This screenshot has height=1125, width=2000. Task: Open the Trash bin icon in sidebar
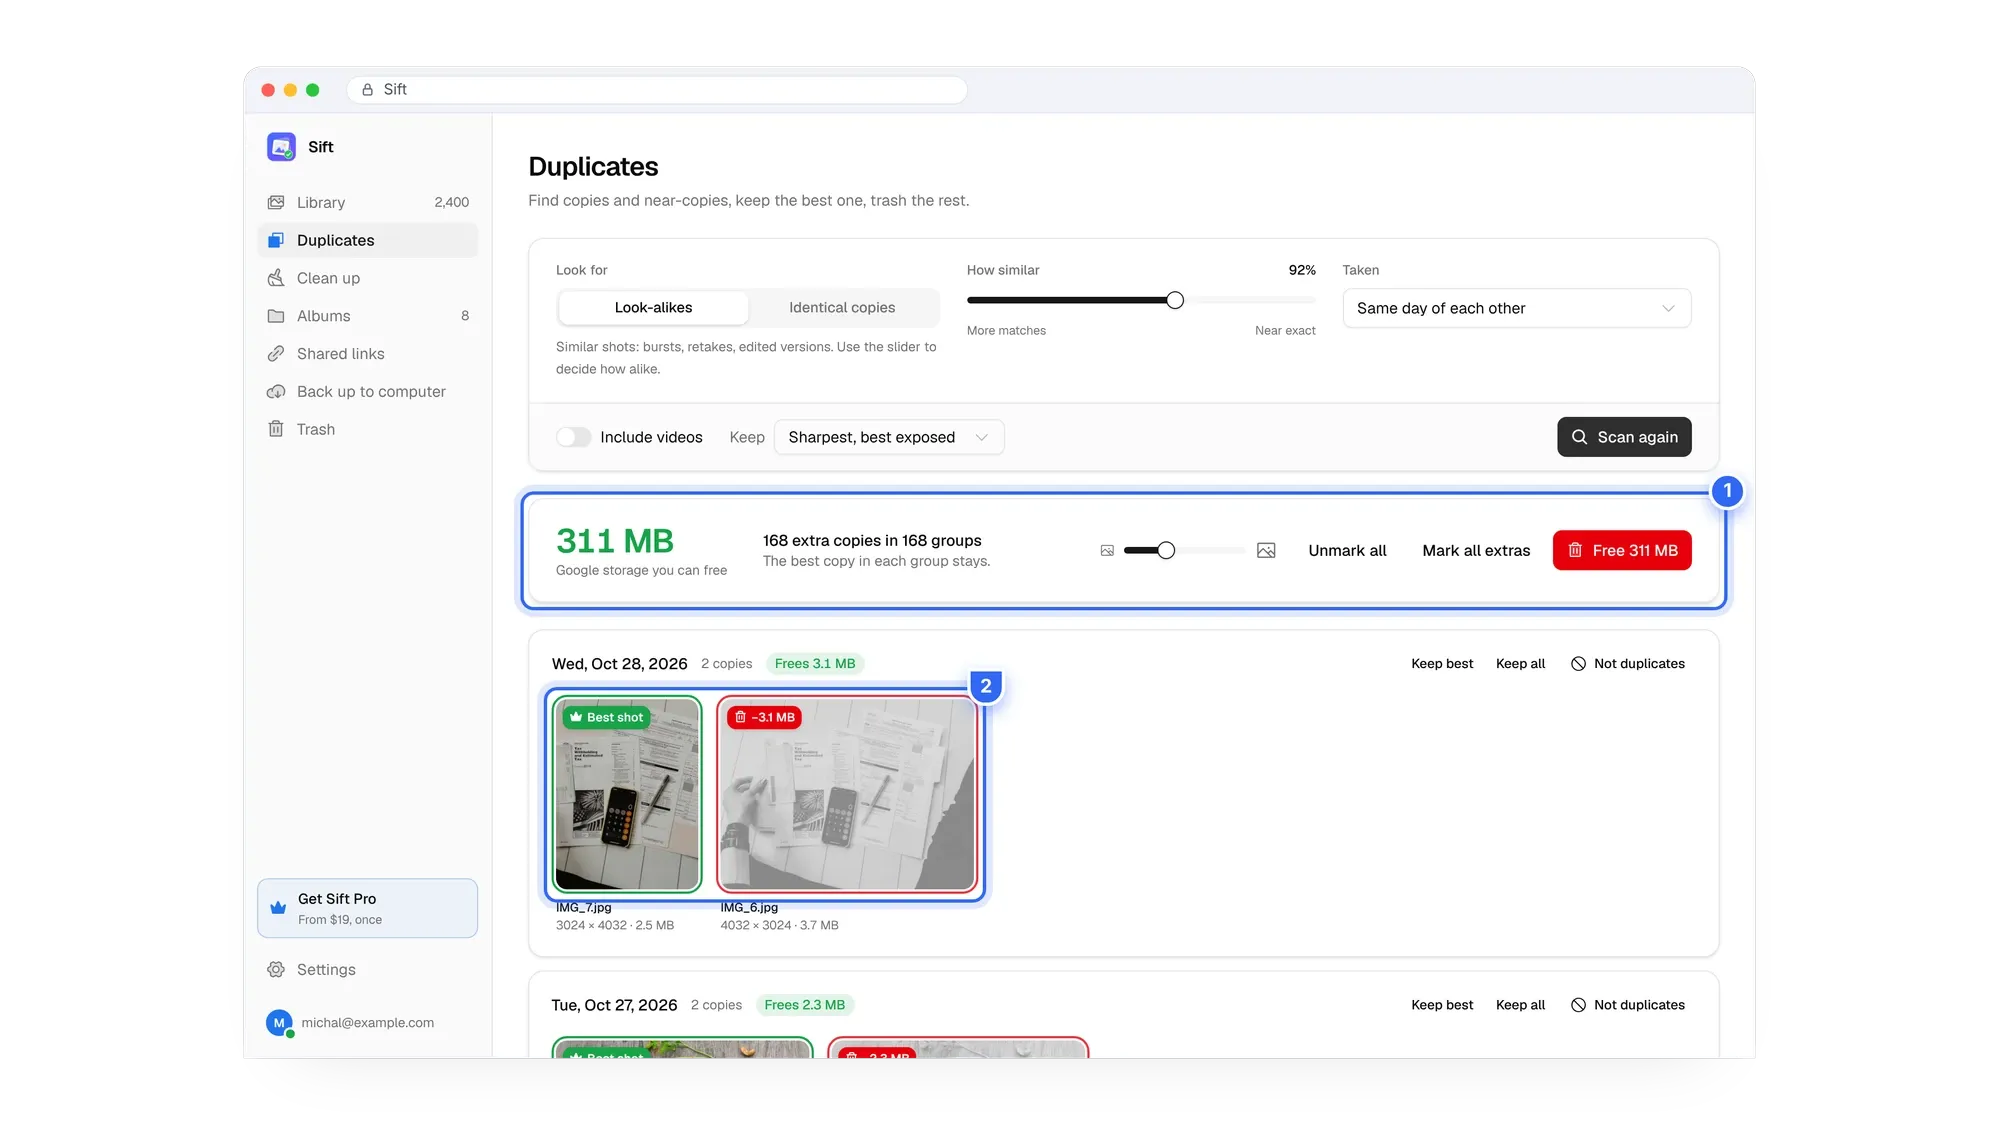point(276,429)
